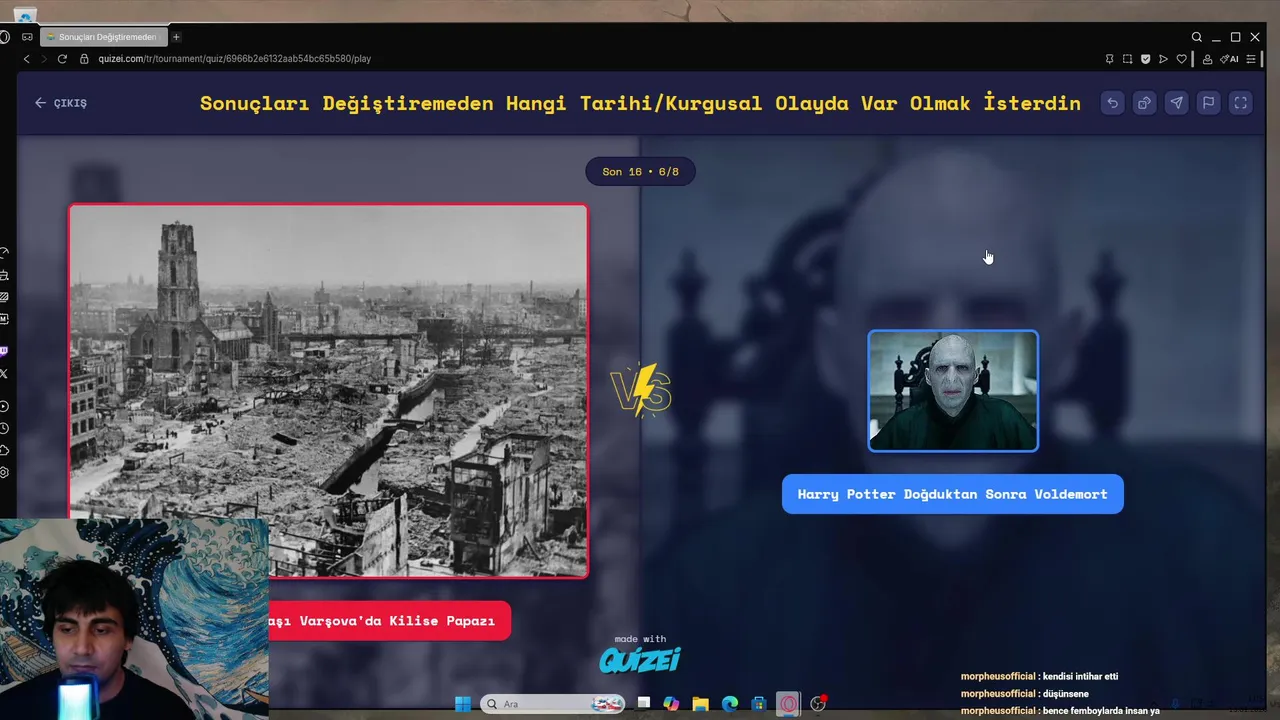Click the Opera GX taskbar icon
This screenshot has height=720, width=1280.
(x=789, y=704)
